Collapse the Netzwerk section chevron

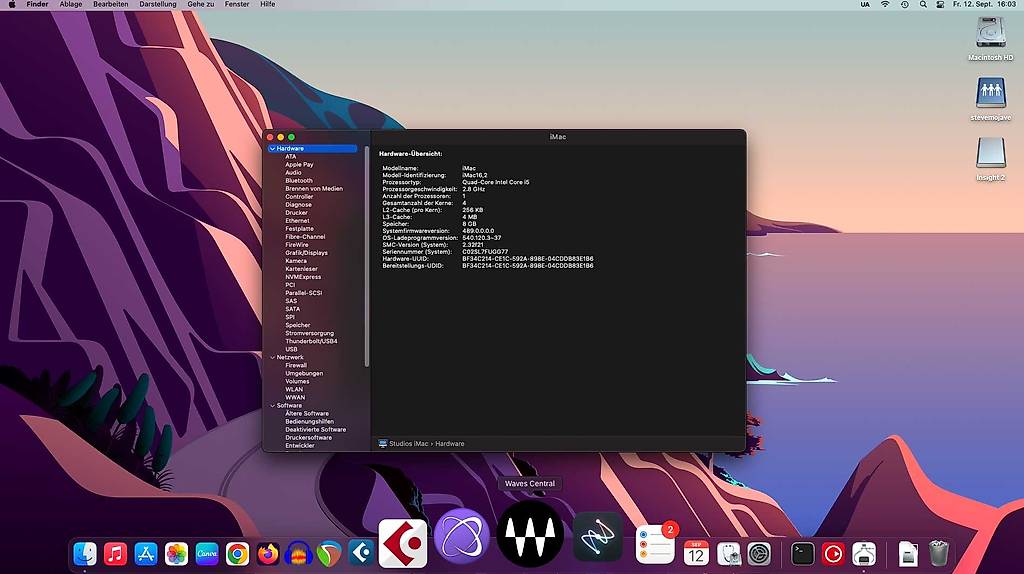pos(272,358)
